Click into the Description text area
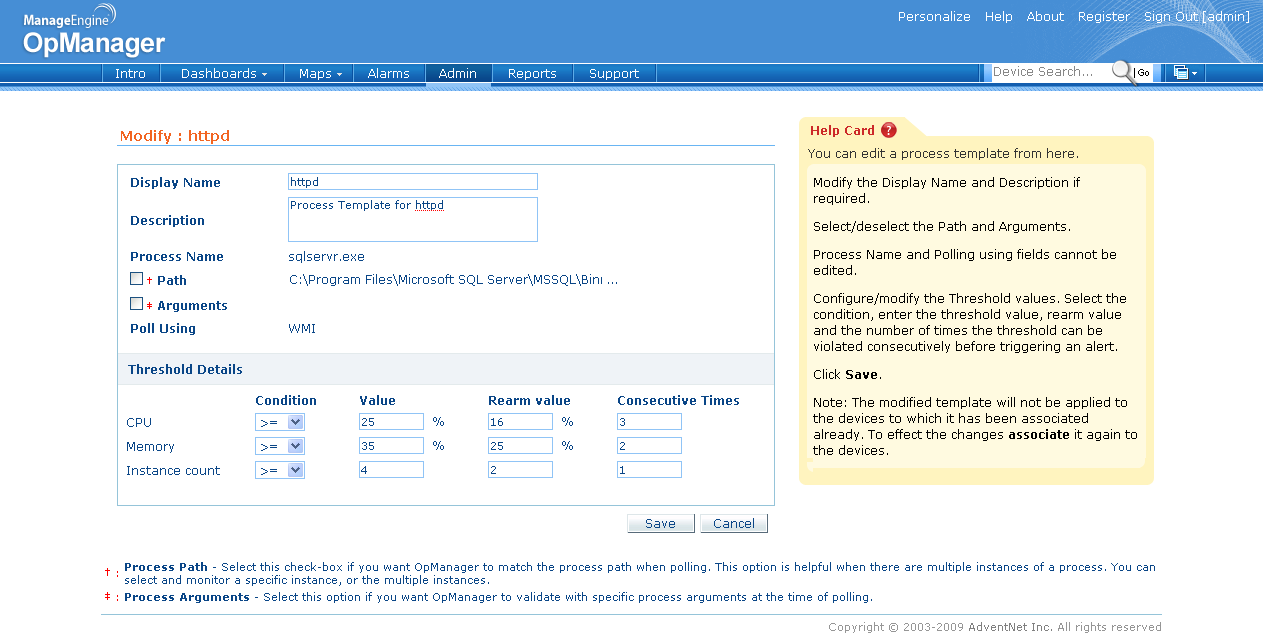The width and height of the screenshot is (1263, 634). click(x=413, y=219)
